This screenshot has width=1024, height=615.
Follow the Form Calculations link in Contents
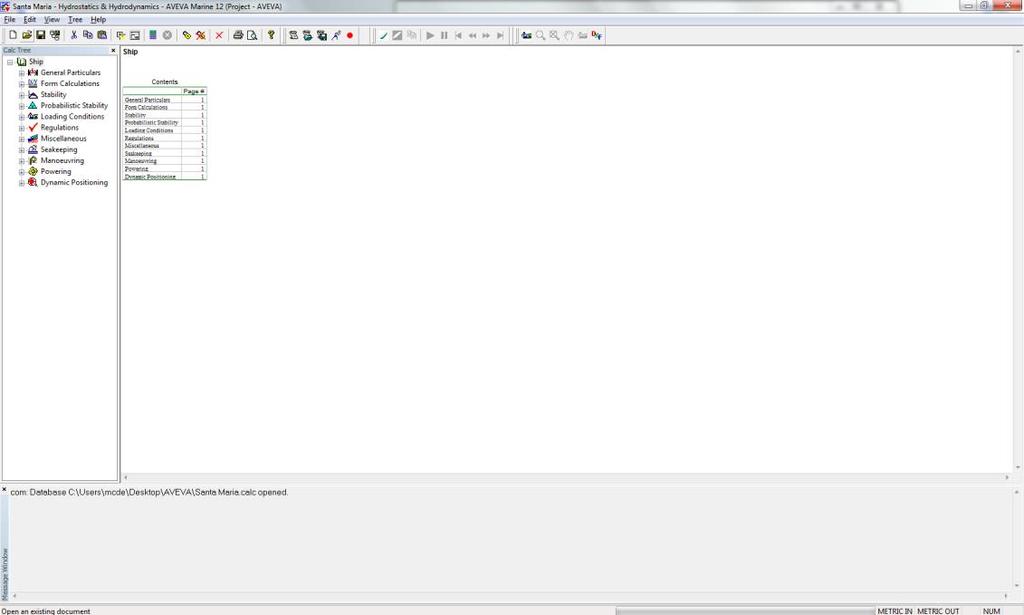click(146, 107)
